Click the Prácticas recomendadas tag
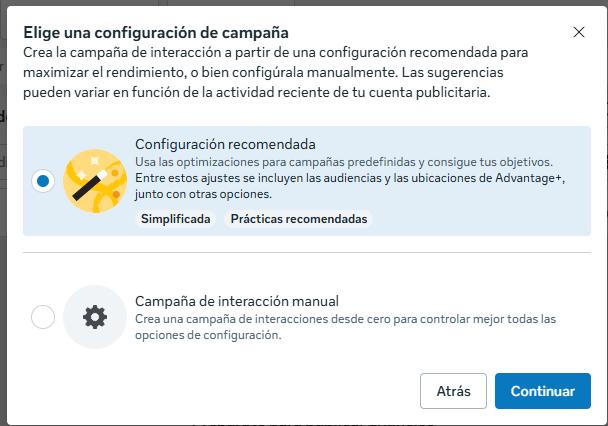Image resolution: width=608 pixels, height=426 pixels. [x=298, y=219]
